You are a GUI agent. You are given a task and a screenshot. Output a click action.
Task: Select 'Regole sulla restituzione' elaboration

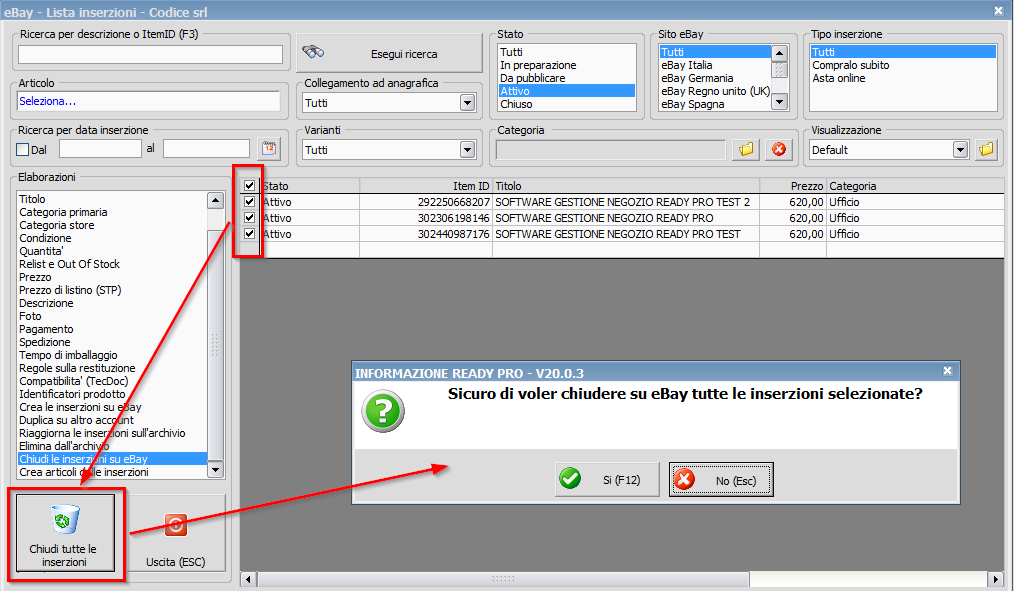click(x=113, y=368)
